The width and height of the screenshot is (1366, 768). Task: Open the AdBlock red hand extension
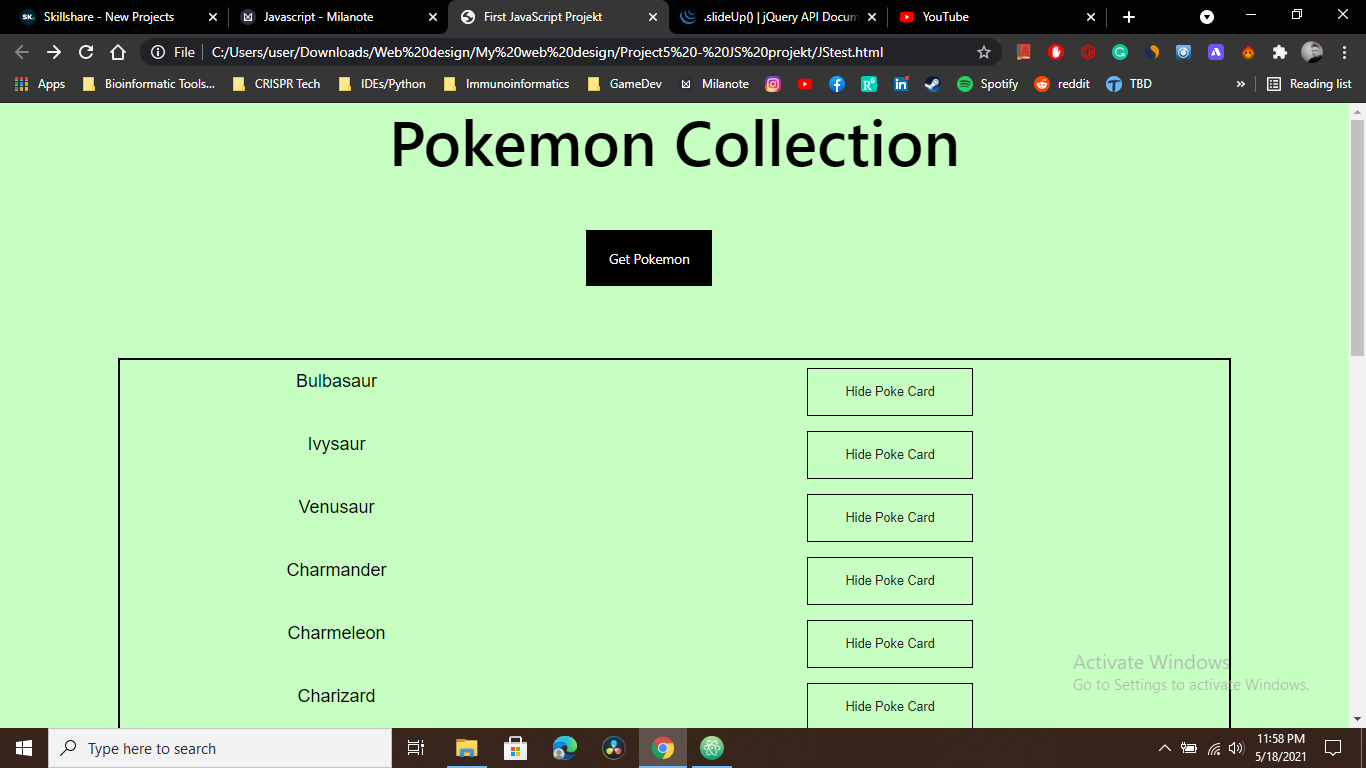(1056, 52)
